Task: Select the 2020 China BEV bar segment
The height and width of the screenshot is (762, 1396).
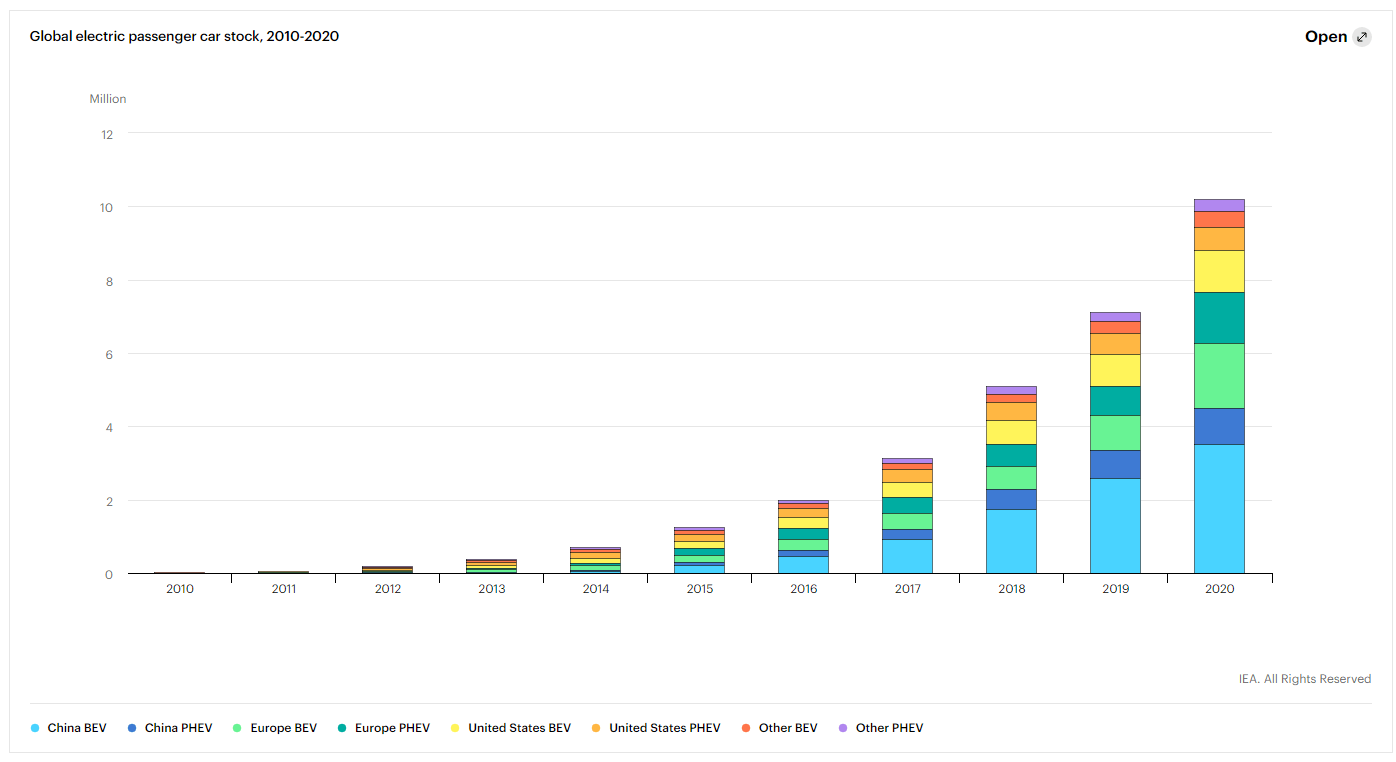Action: (1219, 509)
